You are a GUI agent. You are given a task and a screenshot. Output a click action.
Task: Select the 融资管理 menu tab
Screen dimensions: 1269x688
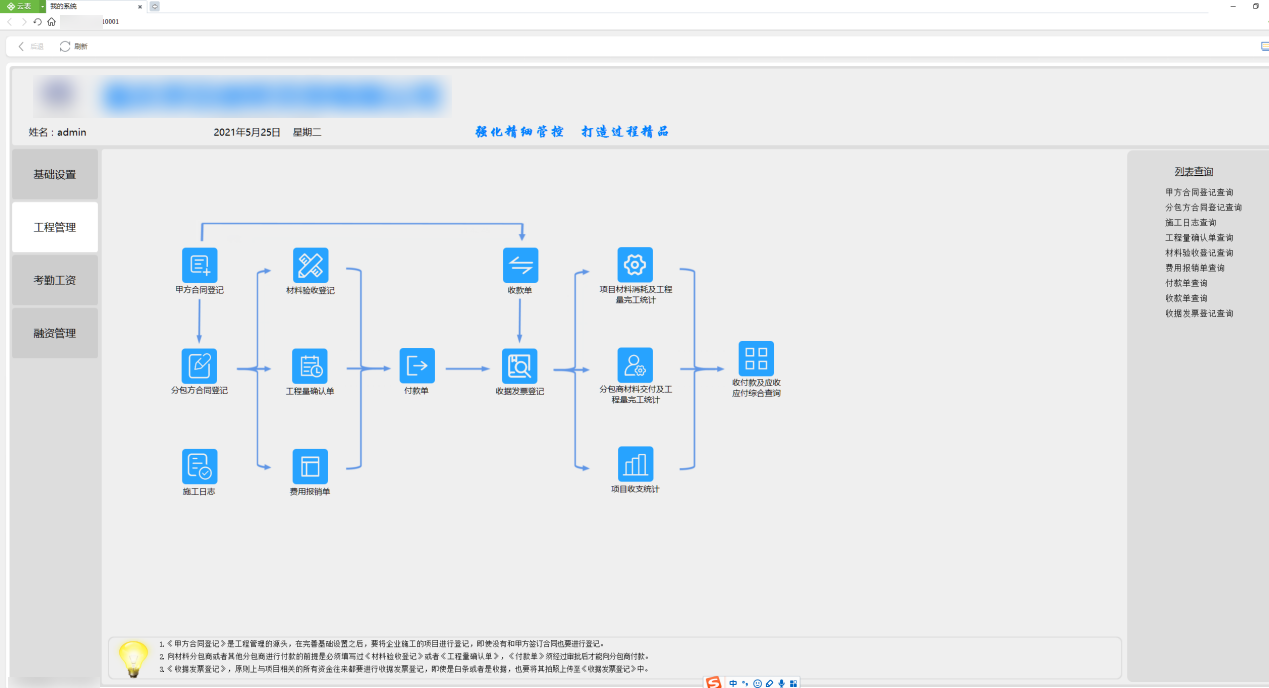[x=55, y=333]
